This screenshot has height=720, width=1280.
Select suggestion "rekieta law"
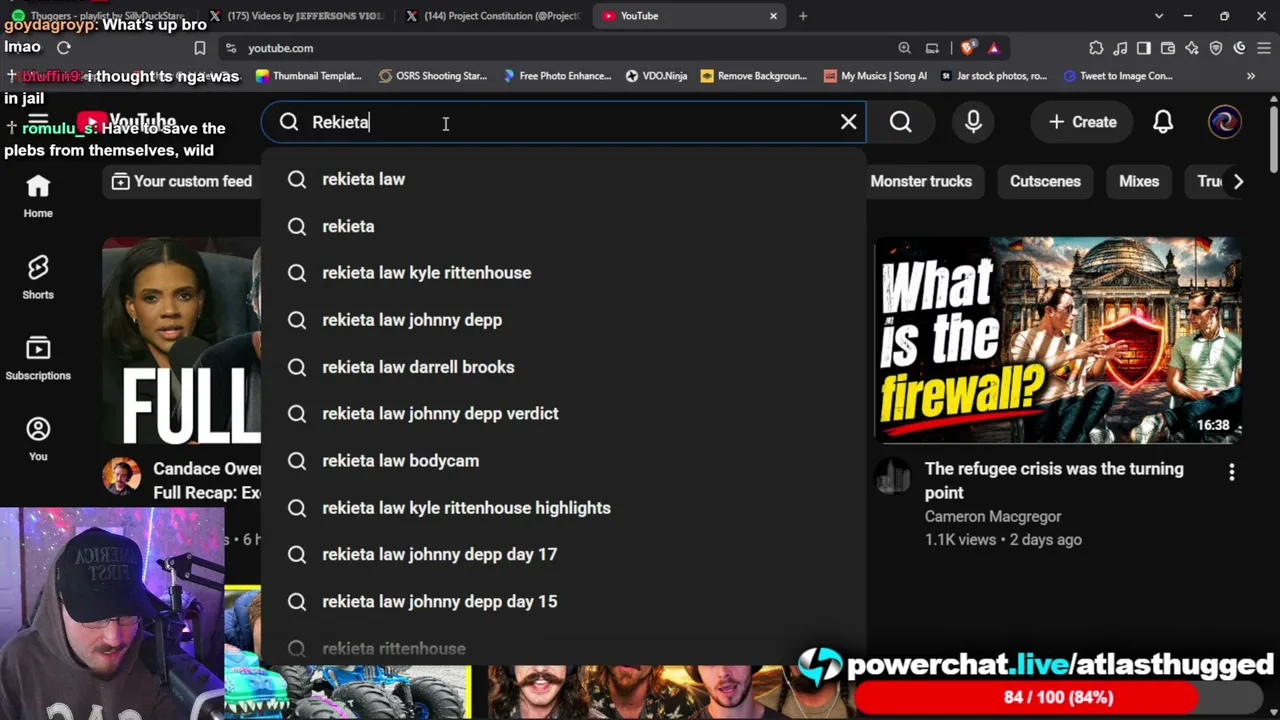[563, 179]
